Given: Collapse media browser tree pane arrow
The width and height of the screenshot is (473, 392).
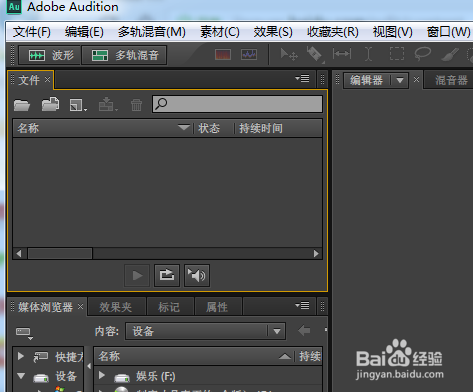Looking at the screenshot, I should pos(89,366).
